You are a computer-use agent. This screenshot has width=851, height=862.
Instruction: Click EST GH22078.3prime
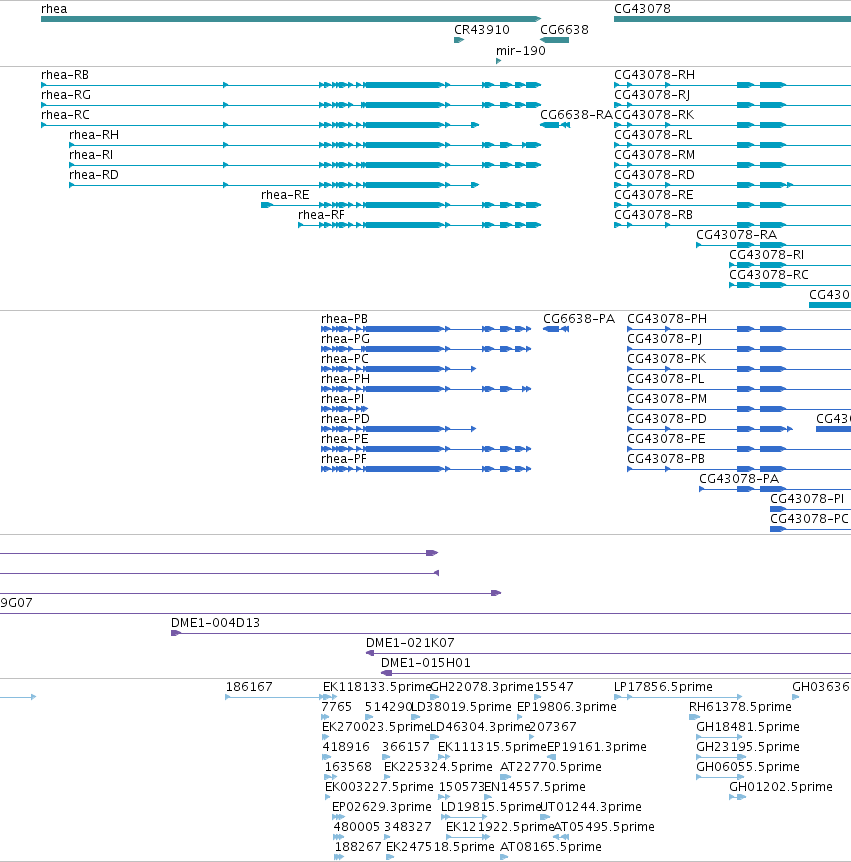pyautogui.click(x=434, y=697)
